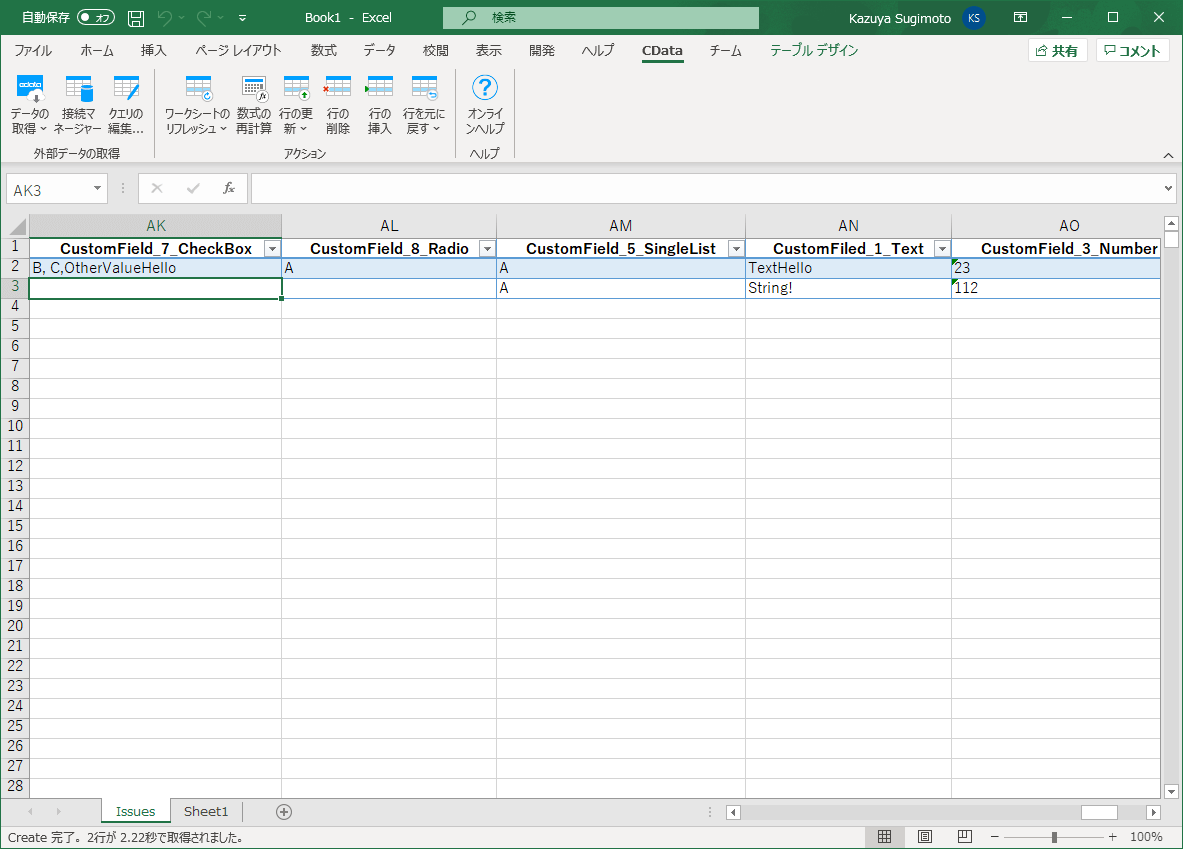This screenshot has height=849, width=1183.
Task: Select the 行の削除 (Delete Rows) icon
Action: (338, 105)
